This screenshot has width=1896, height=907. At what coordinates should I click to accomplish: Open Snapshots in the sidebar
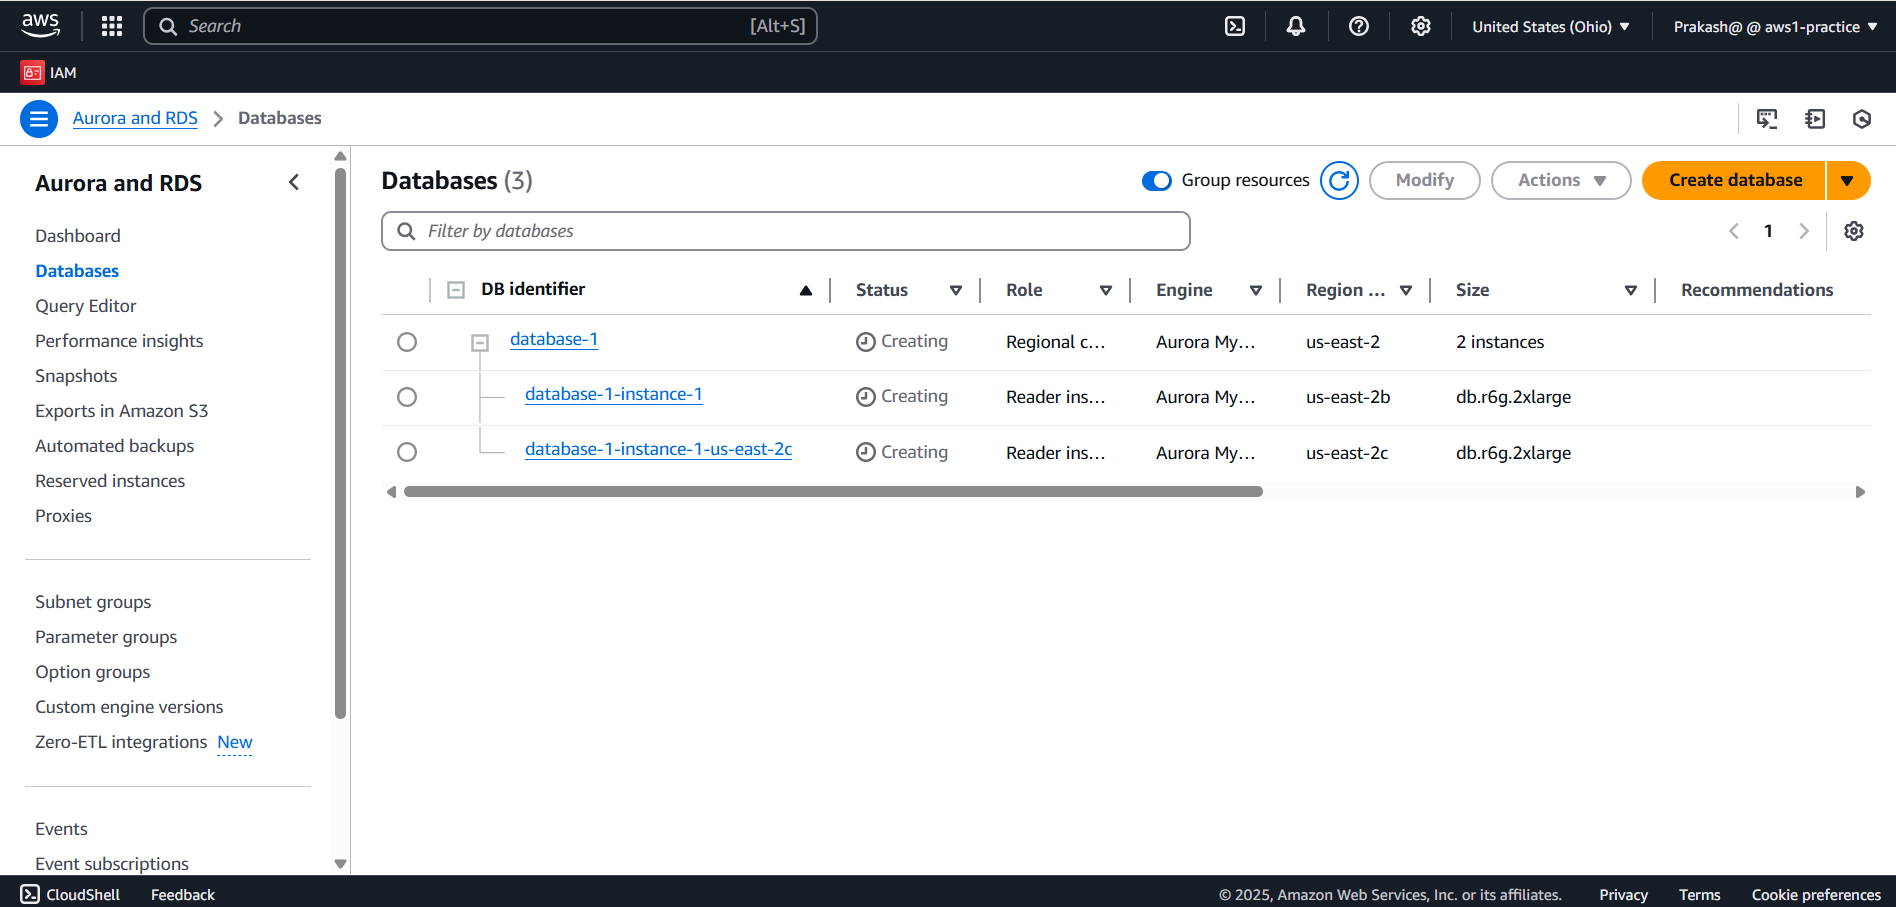(76, 376)
